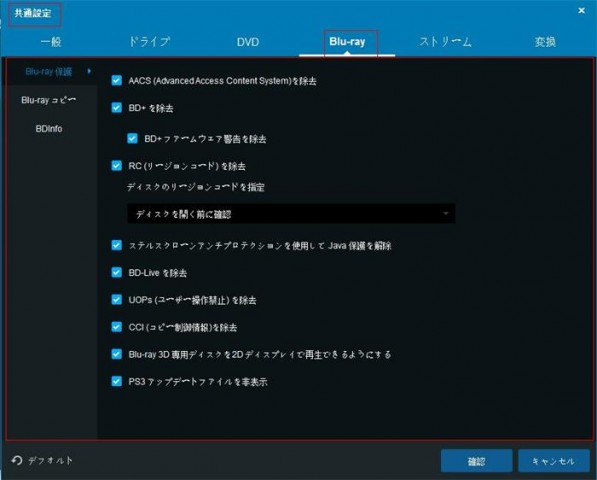
Task: Close the 共通設定 dialog with X
Action: (x=581, y=11)
